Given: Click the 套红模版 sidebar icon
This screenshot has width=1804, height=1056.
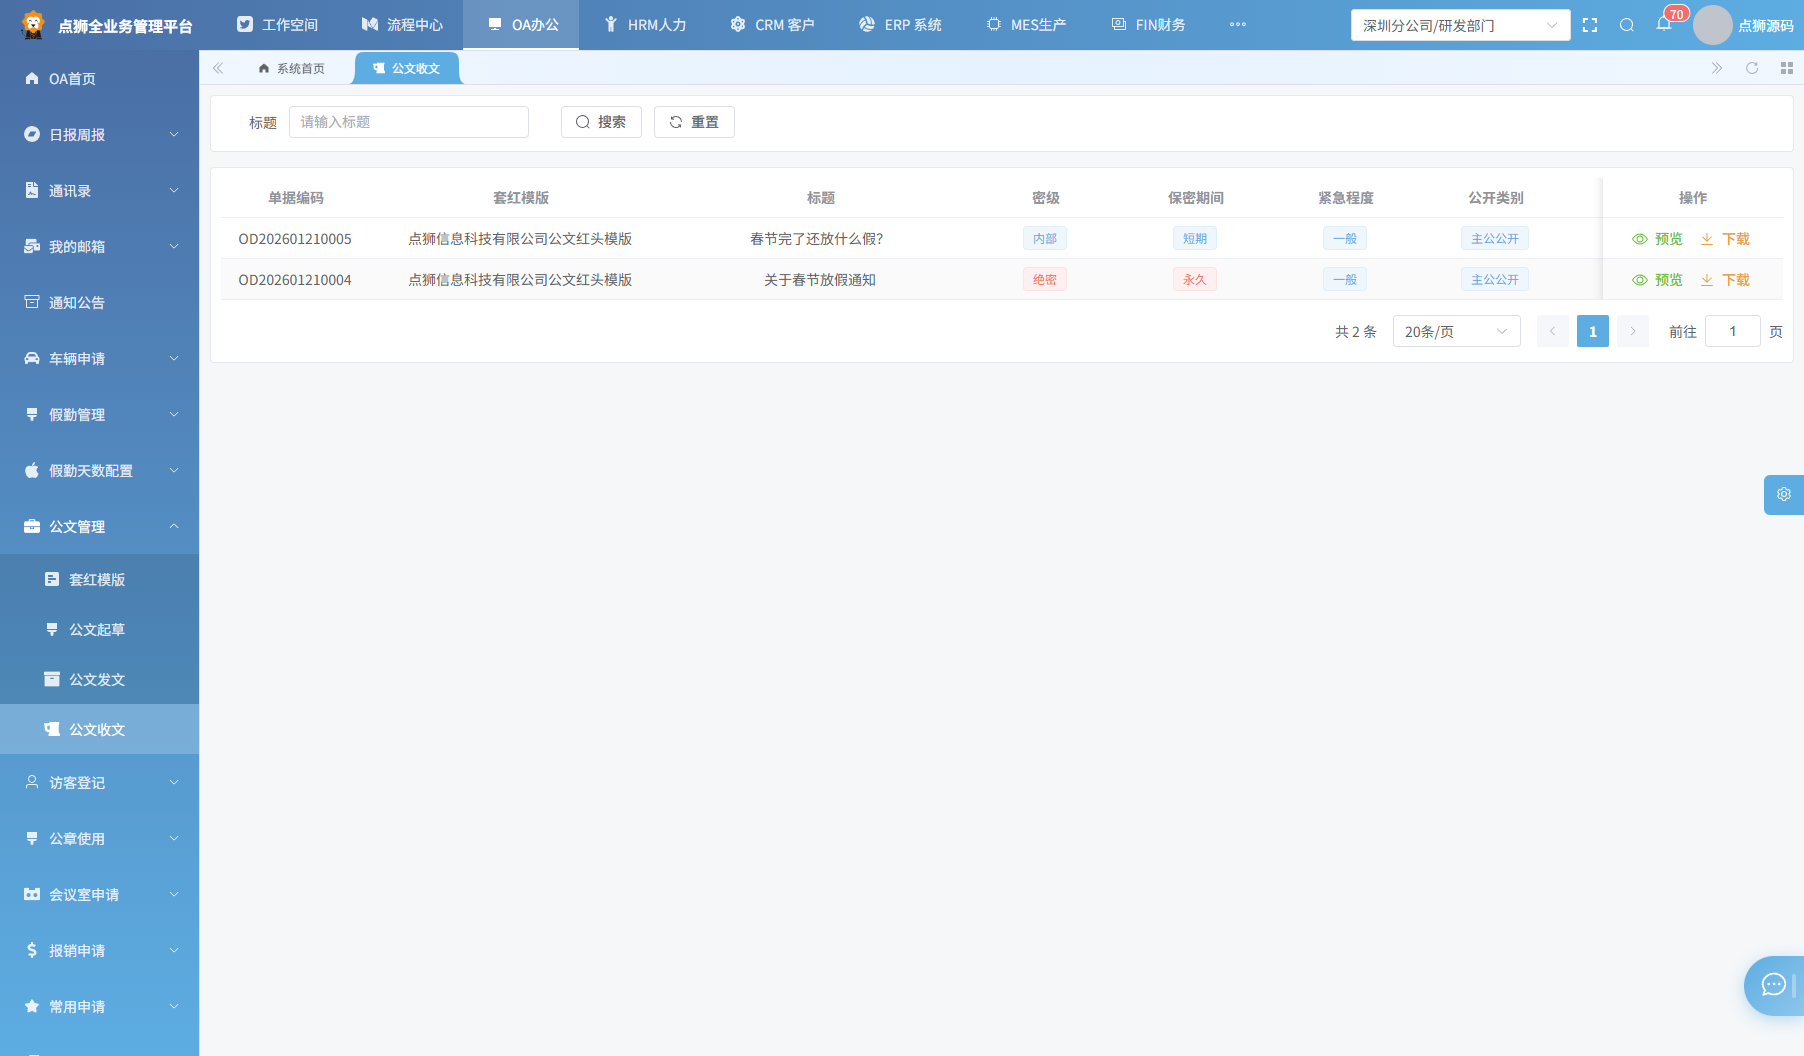Looking at the screenshot, I should 52,579.
